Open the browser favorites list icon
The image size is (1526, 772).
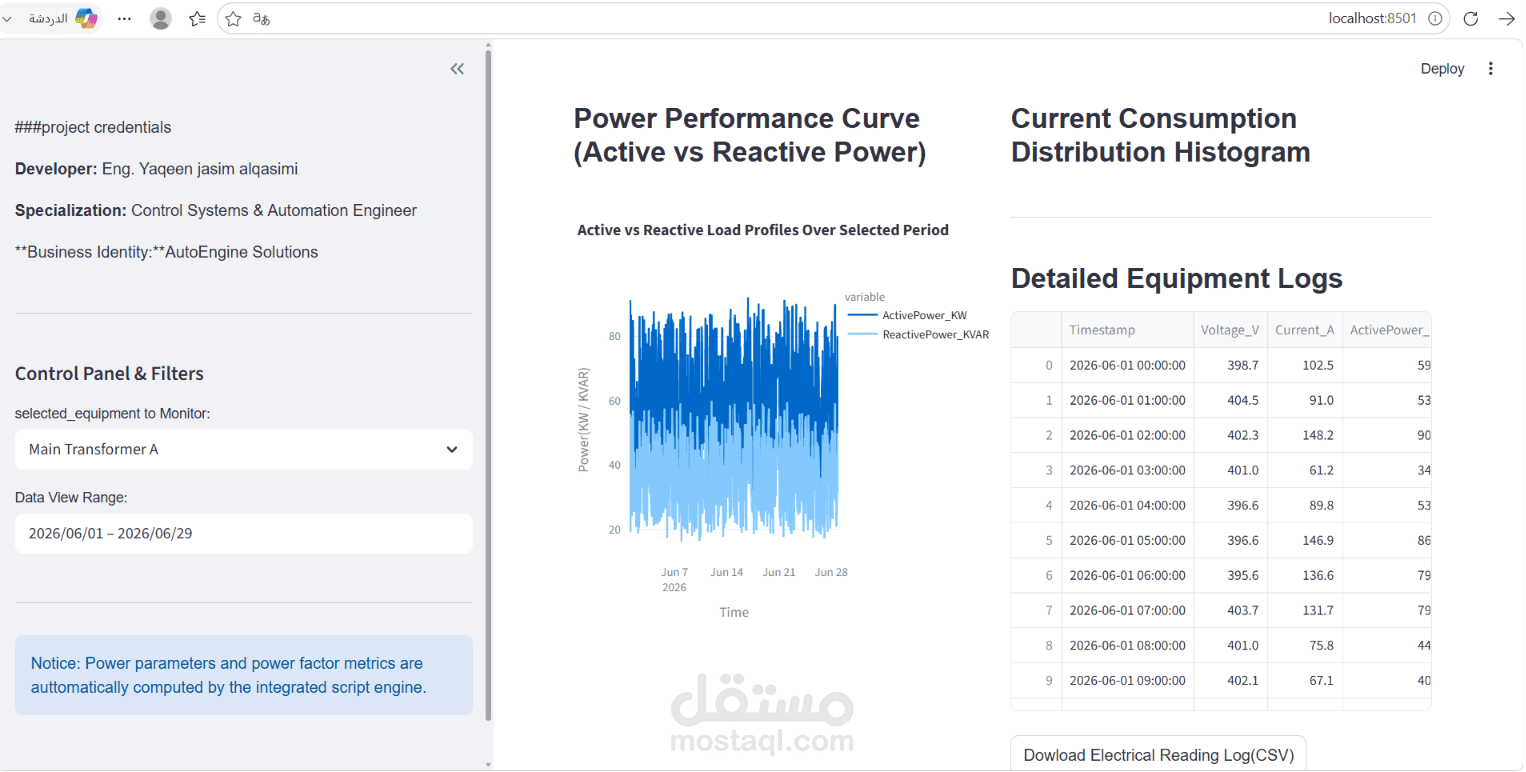197,18
